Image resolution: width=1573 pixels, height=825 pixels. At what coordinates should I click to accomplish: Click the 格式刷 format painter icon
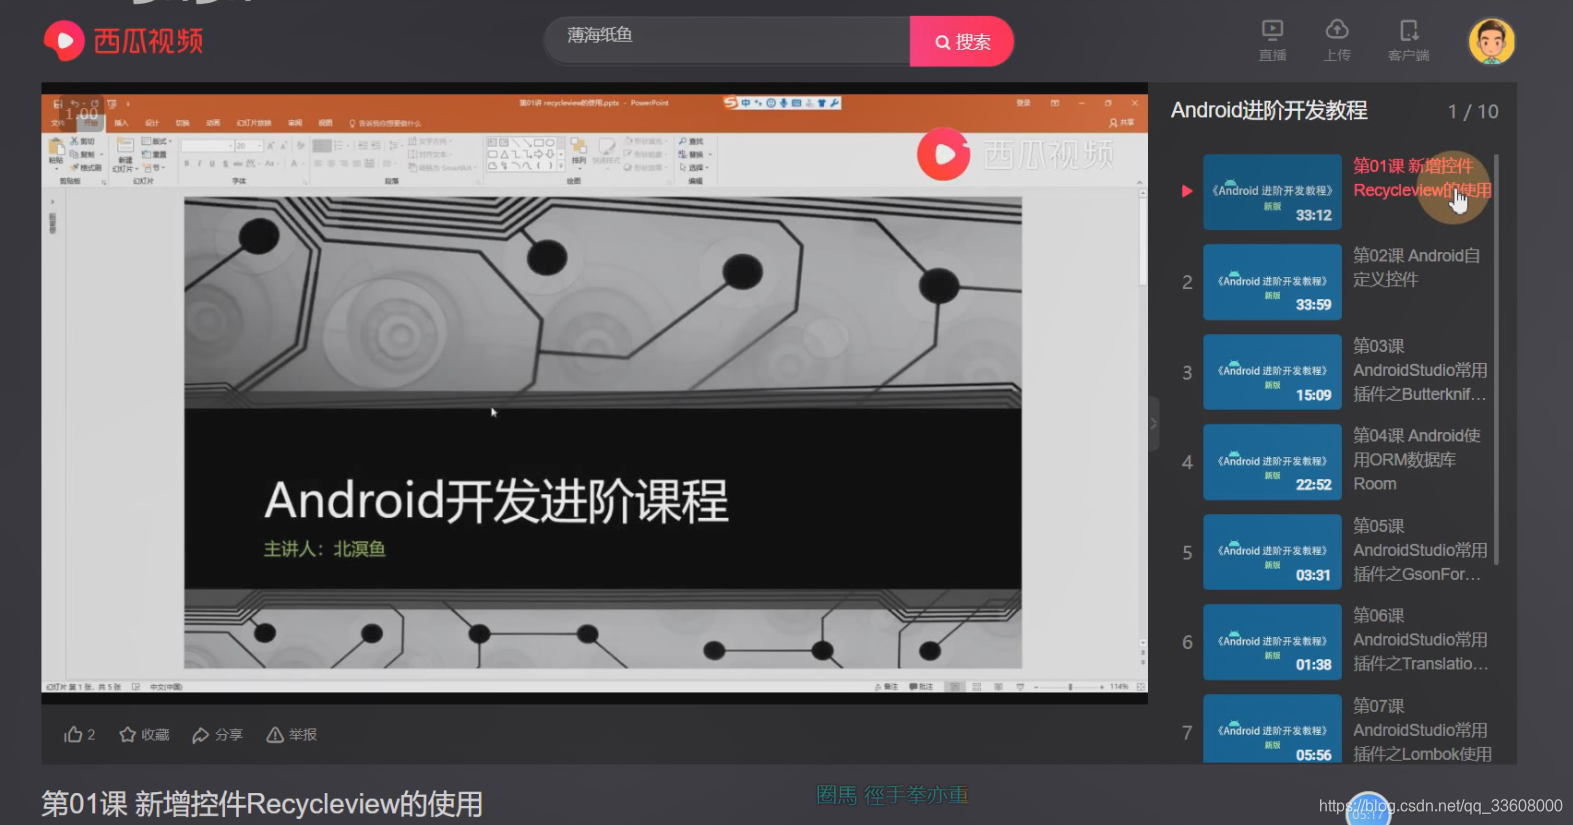(86, 167)
